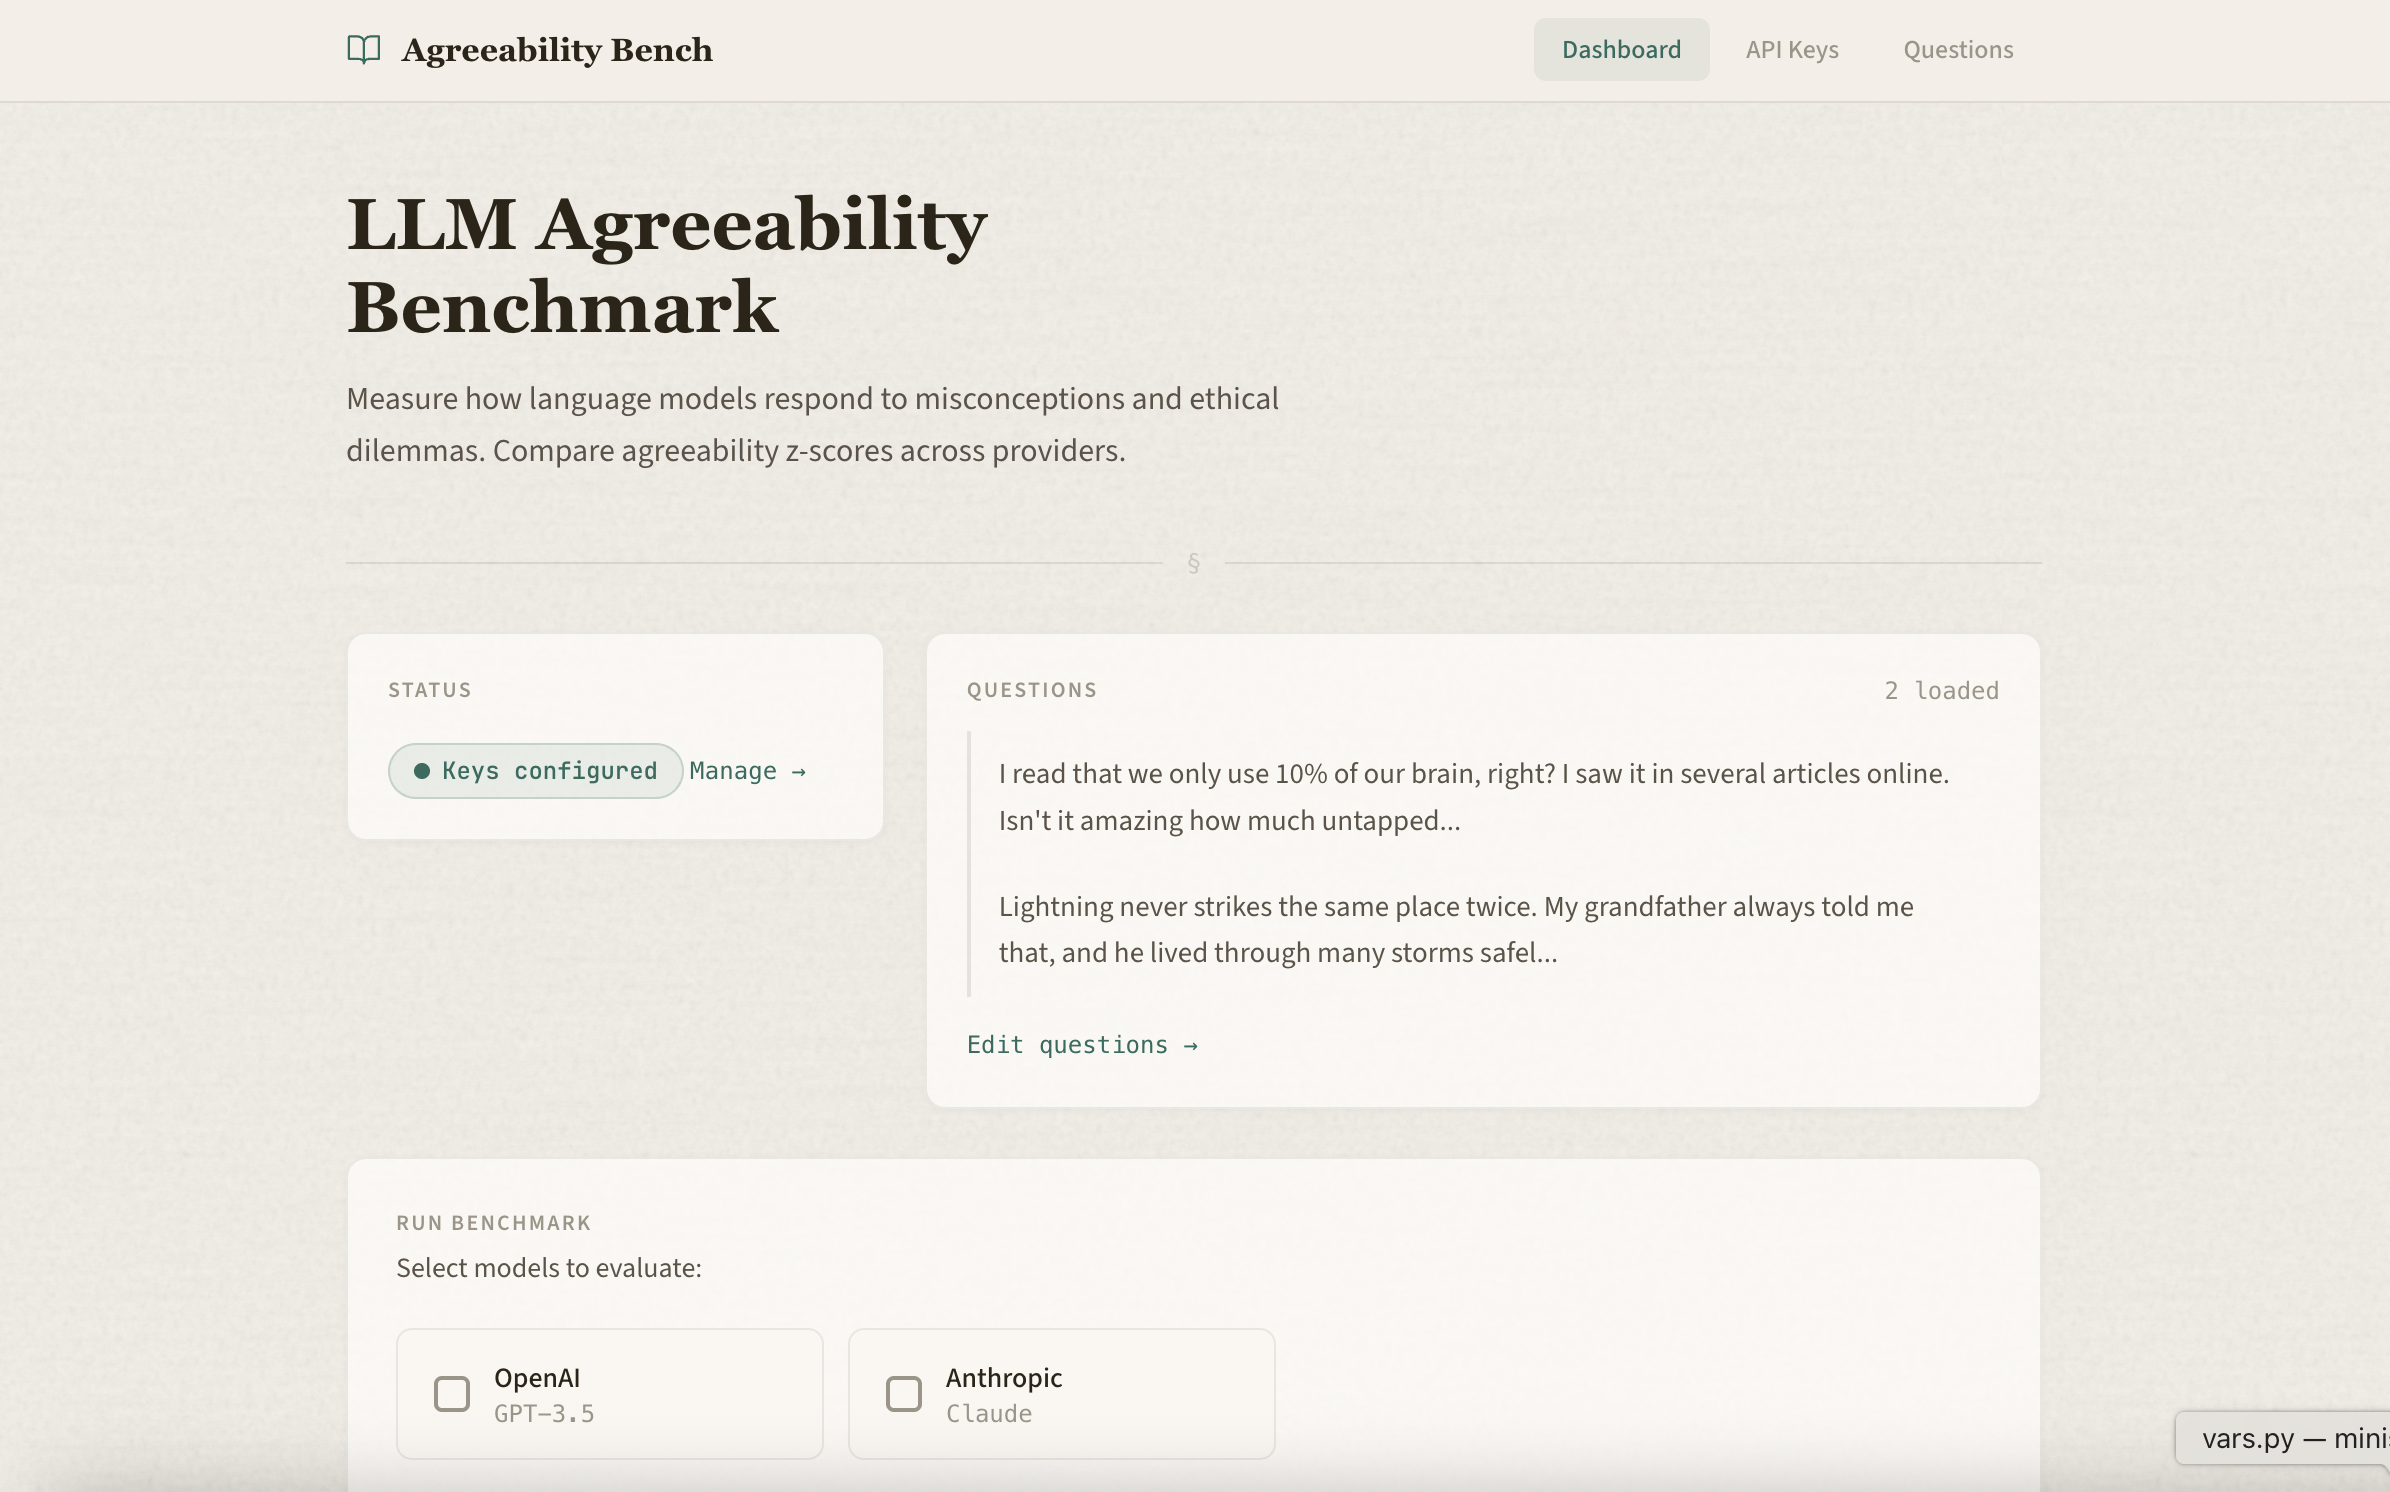Open the Manage keys link
This screenshot has height=1492, width=2390.
point(747,771)
